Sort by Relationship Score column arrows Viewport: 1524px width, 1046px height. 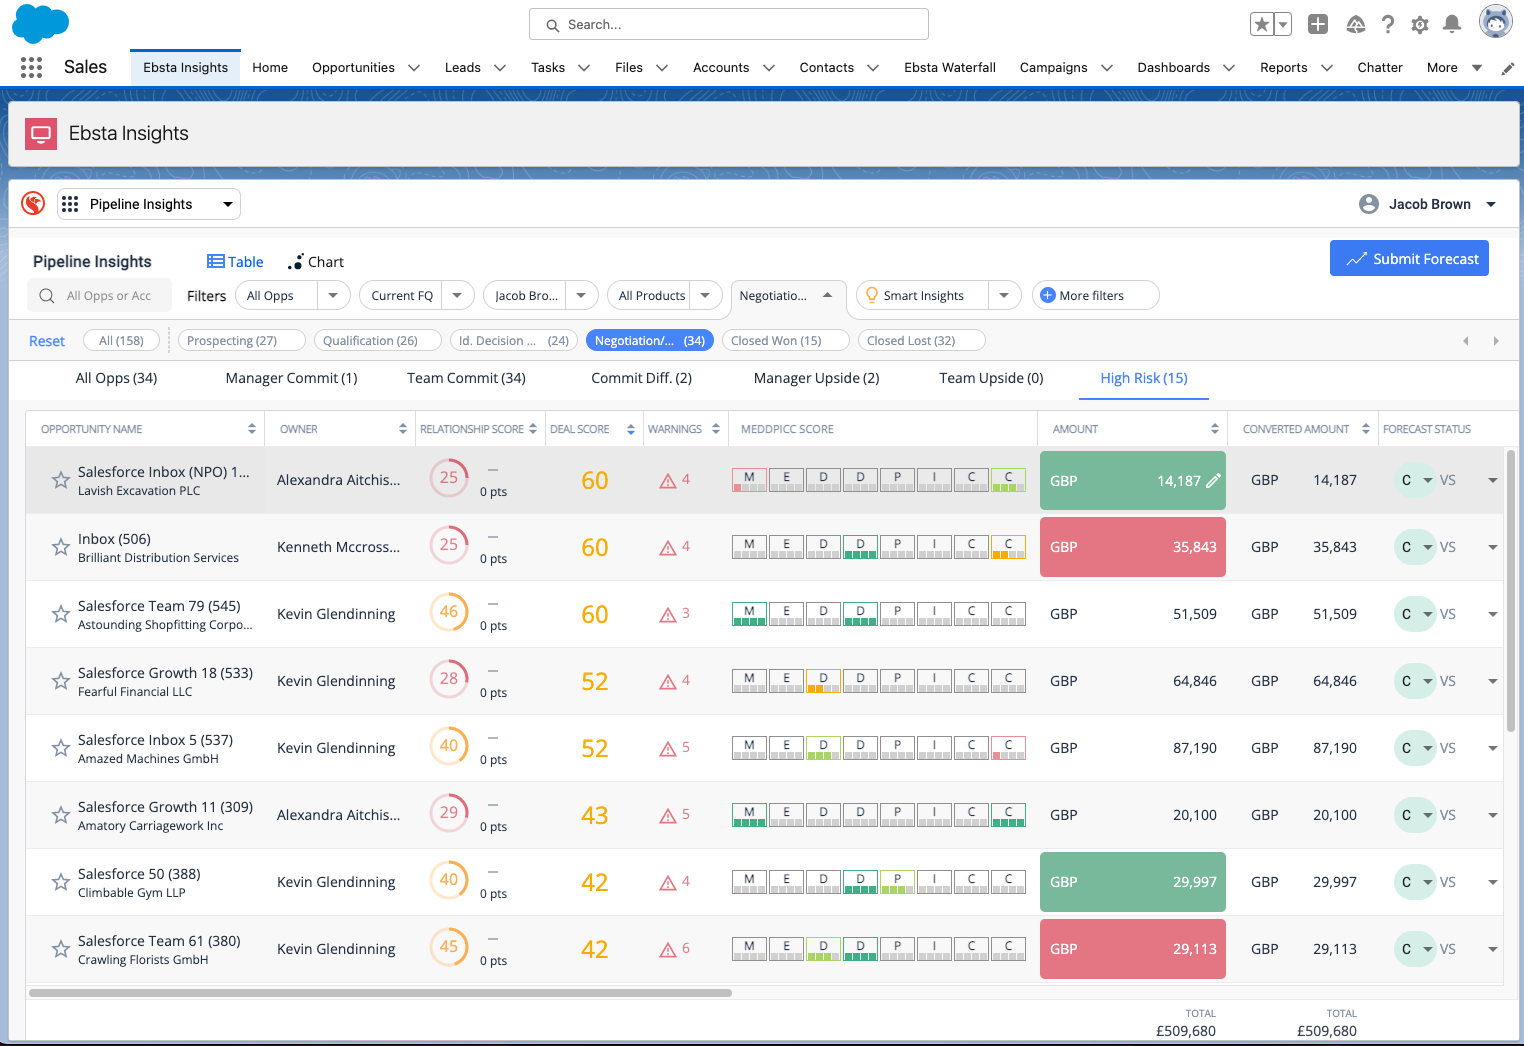pyautogui.click(x=533, y=429)
